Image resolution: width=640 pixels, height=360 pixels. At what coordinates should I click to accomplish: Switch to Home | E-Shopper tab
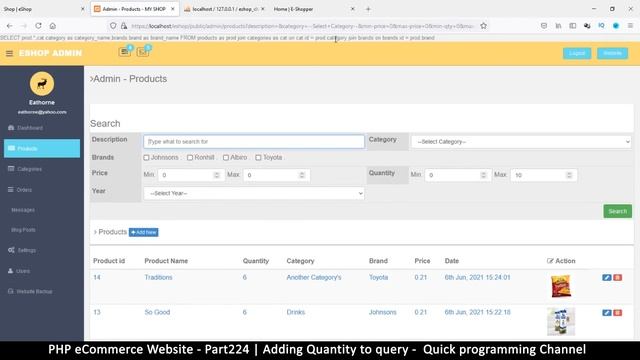[x=313, y=9]
